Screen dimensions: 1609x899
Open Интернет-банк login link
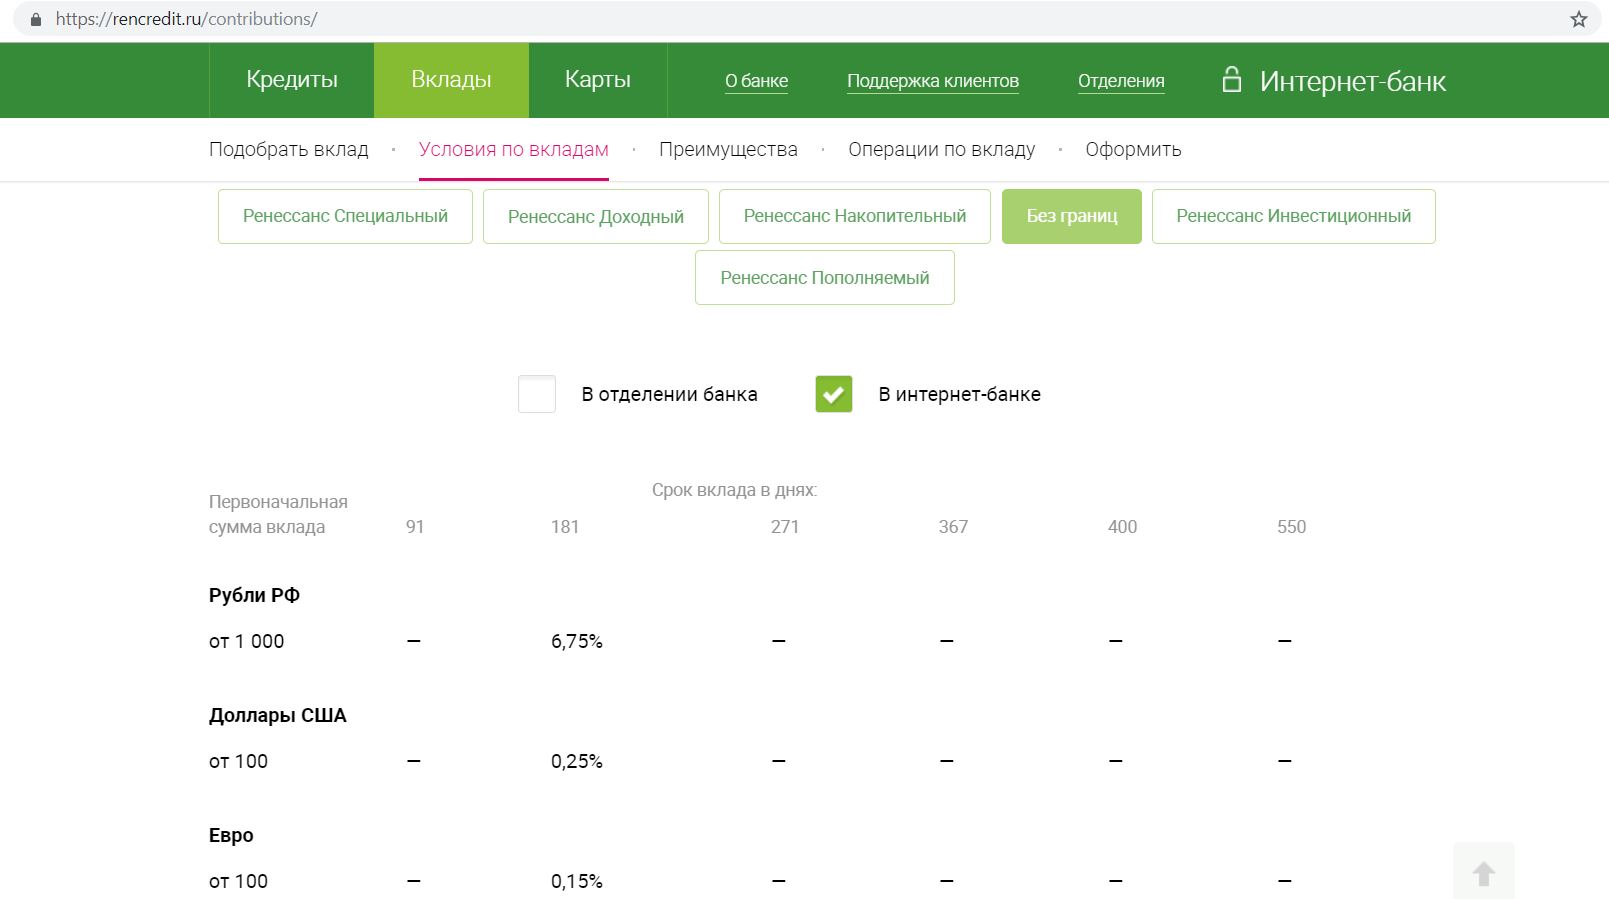click(1353, 81)
